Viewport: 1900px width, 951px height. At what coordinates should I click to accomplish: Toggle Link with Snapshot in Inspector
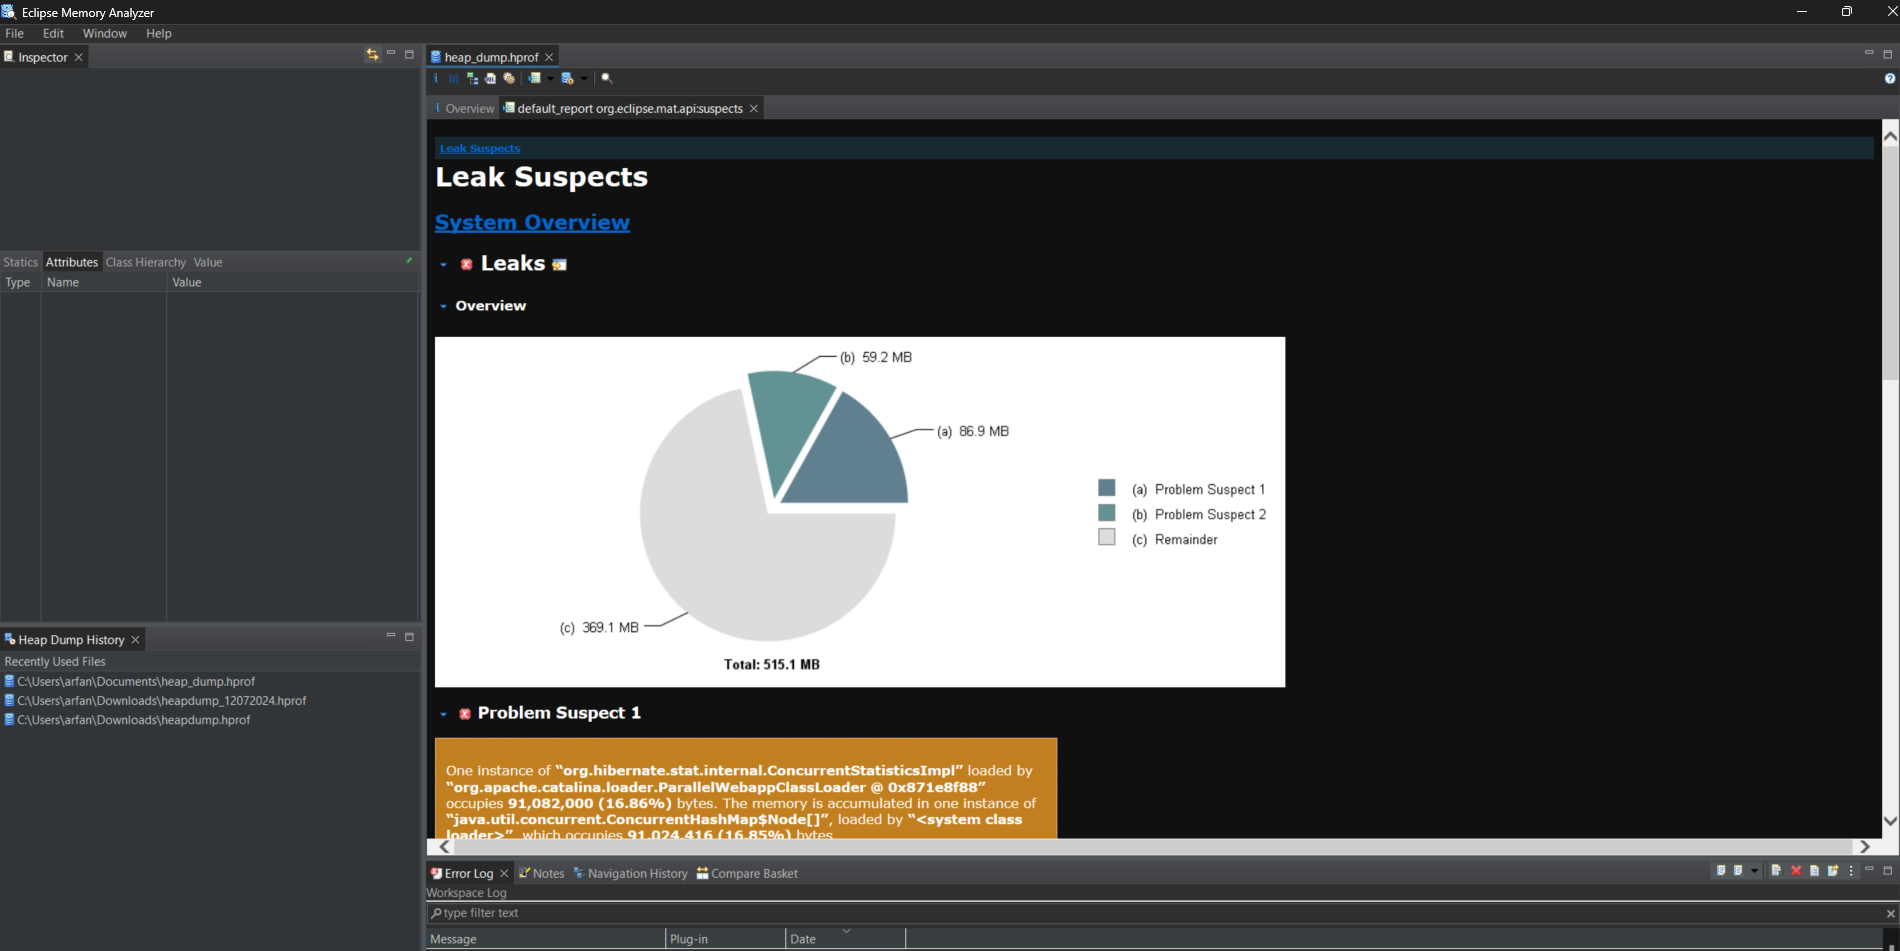tap(372, 55)
